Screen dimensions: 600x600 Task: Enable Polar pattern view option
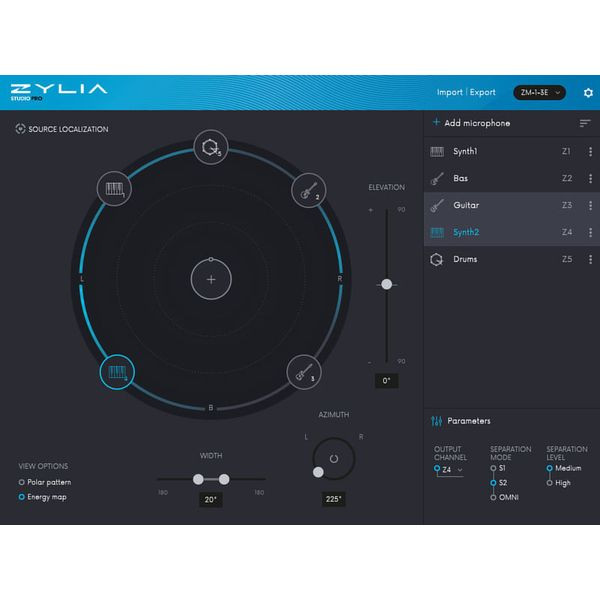[22, 482]
